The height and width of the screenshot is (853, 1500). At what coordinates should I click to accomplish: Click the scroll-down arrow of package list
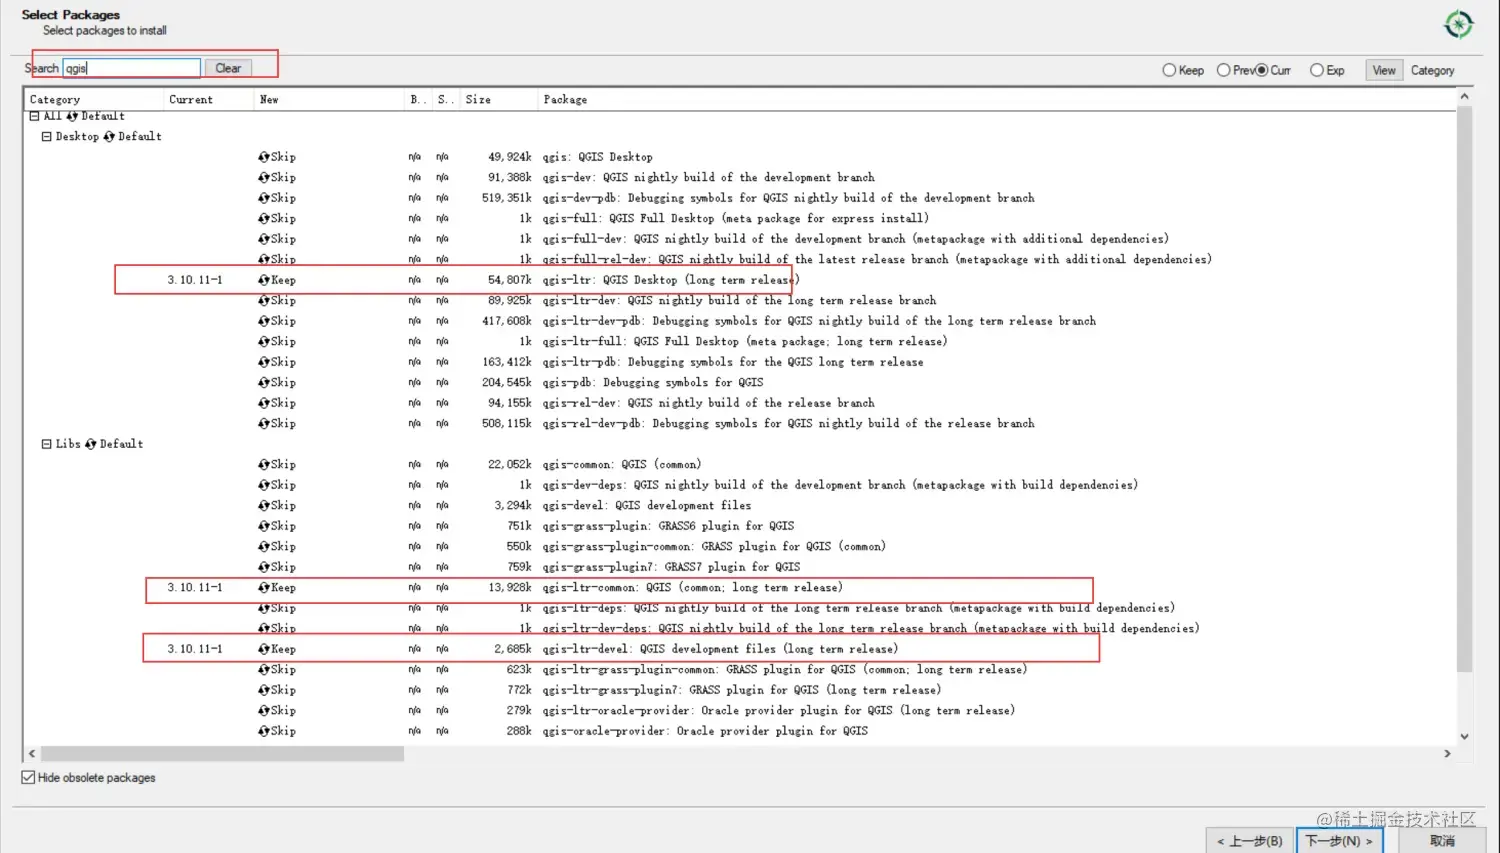coord(1464,737)
